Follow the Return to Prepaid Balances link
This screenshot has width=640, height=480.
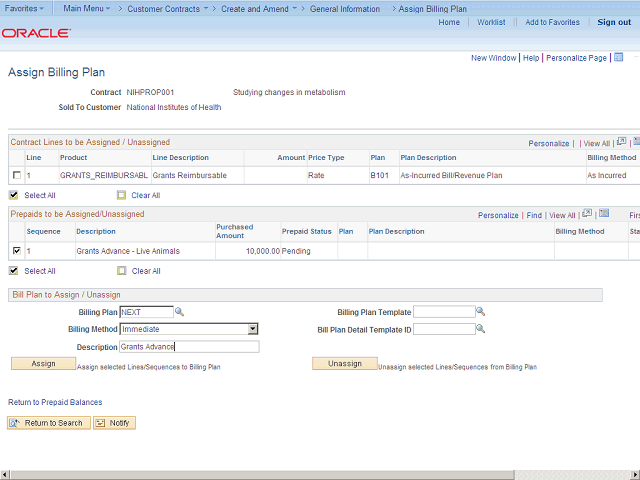(55, 402)
